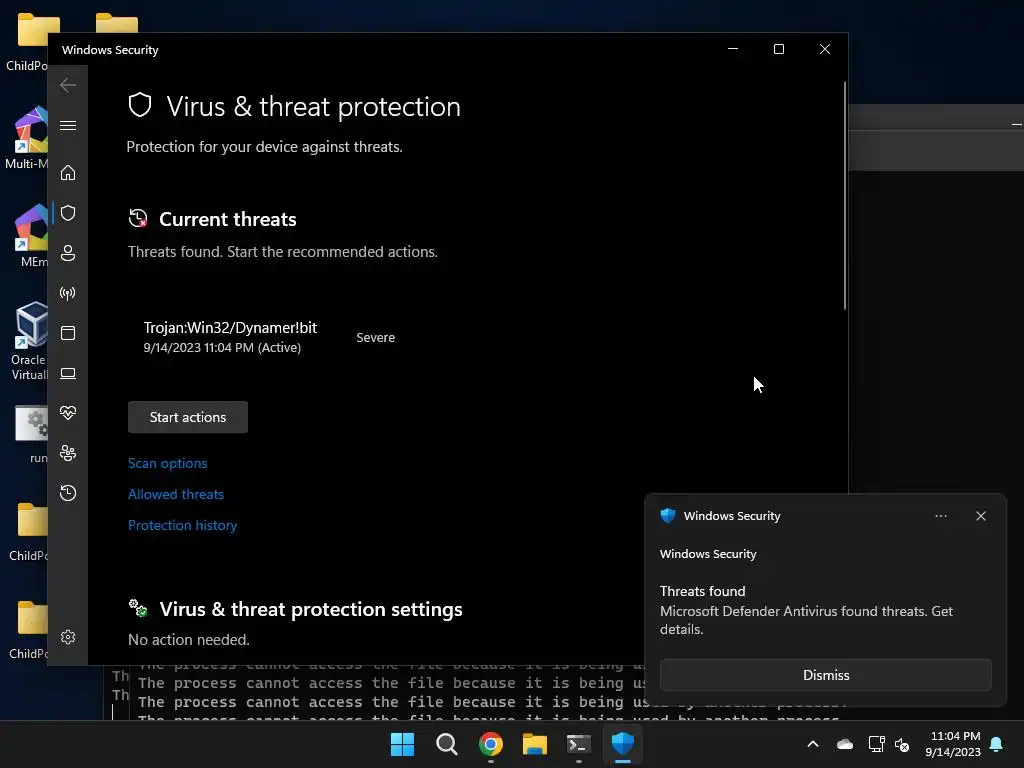Open Firewall & network protection icon

click(68, 293)
